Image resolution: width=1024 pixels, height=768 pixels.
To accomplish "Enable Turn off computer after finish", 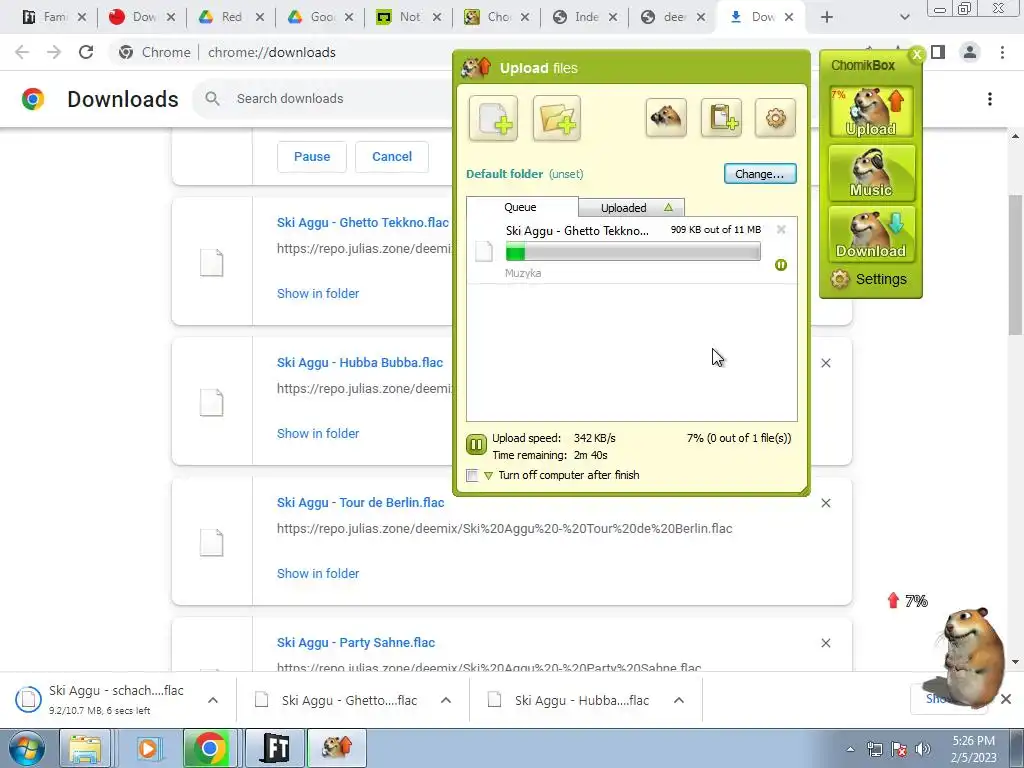I will point(472,475).
